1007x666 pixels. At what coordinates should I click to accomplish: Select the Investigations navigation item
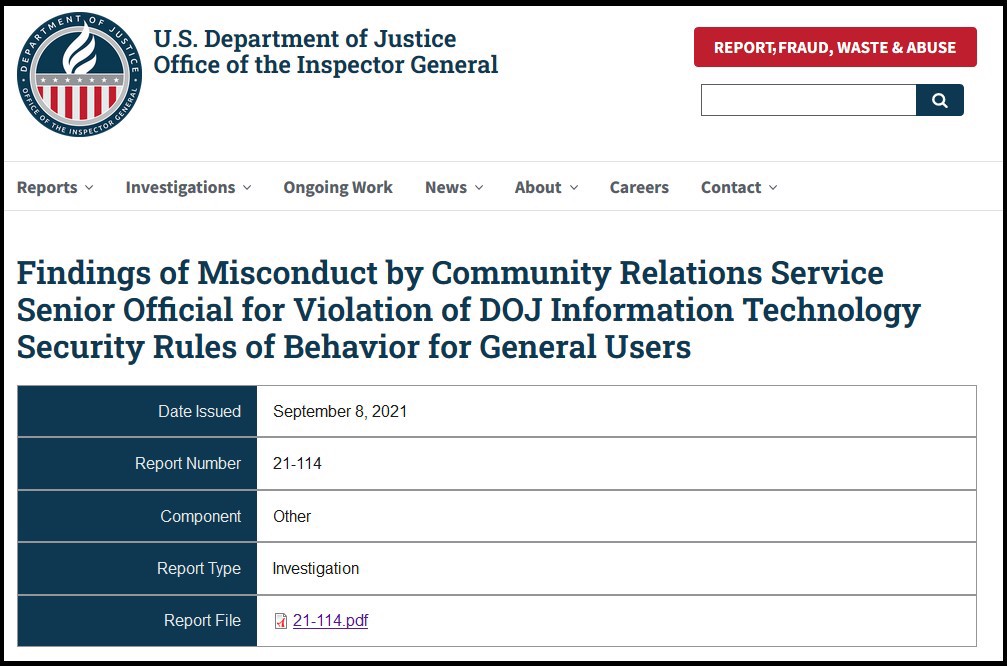(x=180, y=188)
